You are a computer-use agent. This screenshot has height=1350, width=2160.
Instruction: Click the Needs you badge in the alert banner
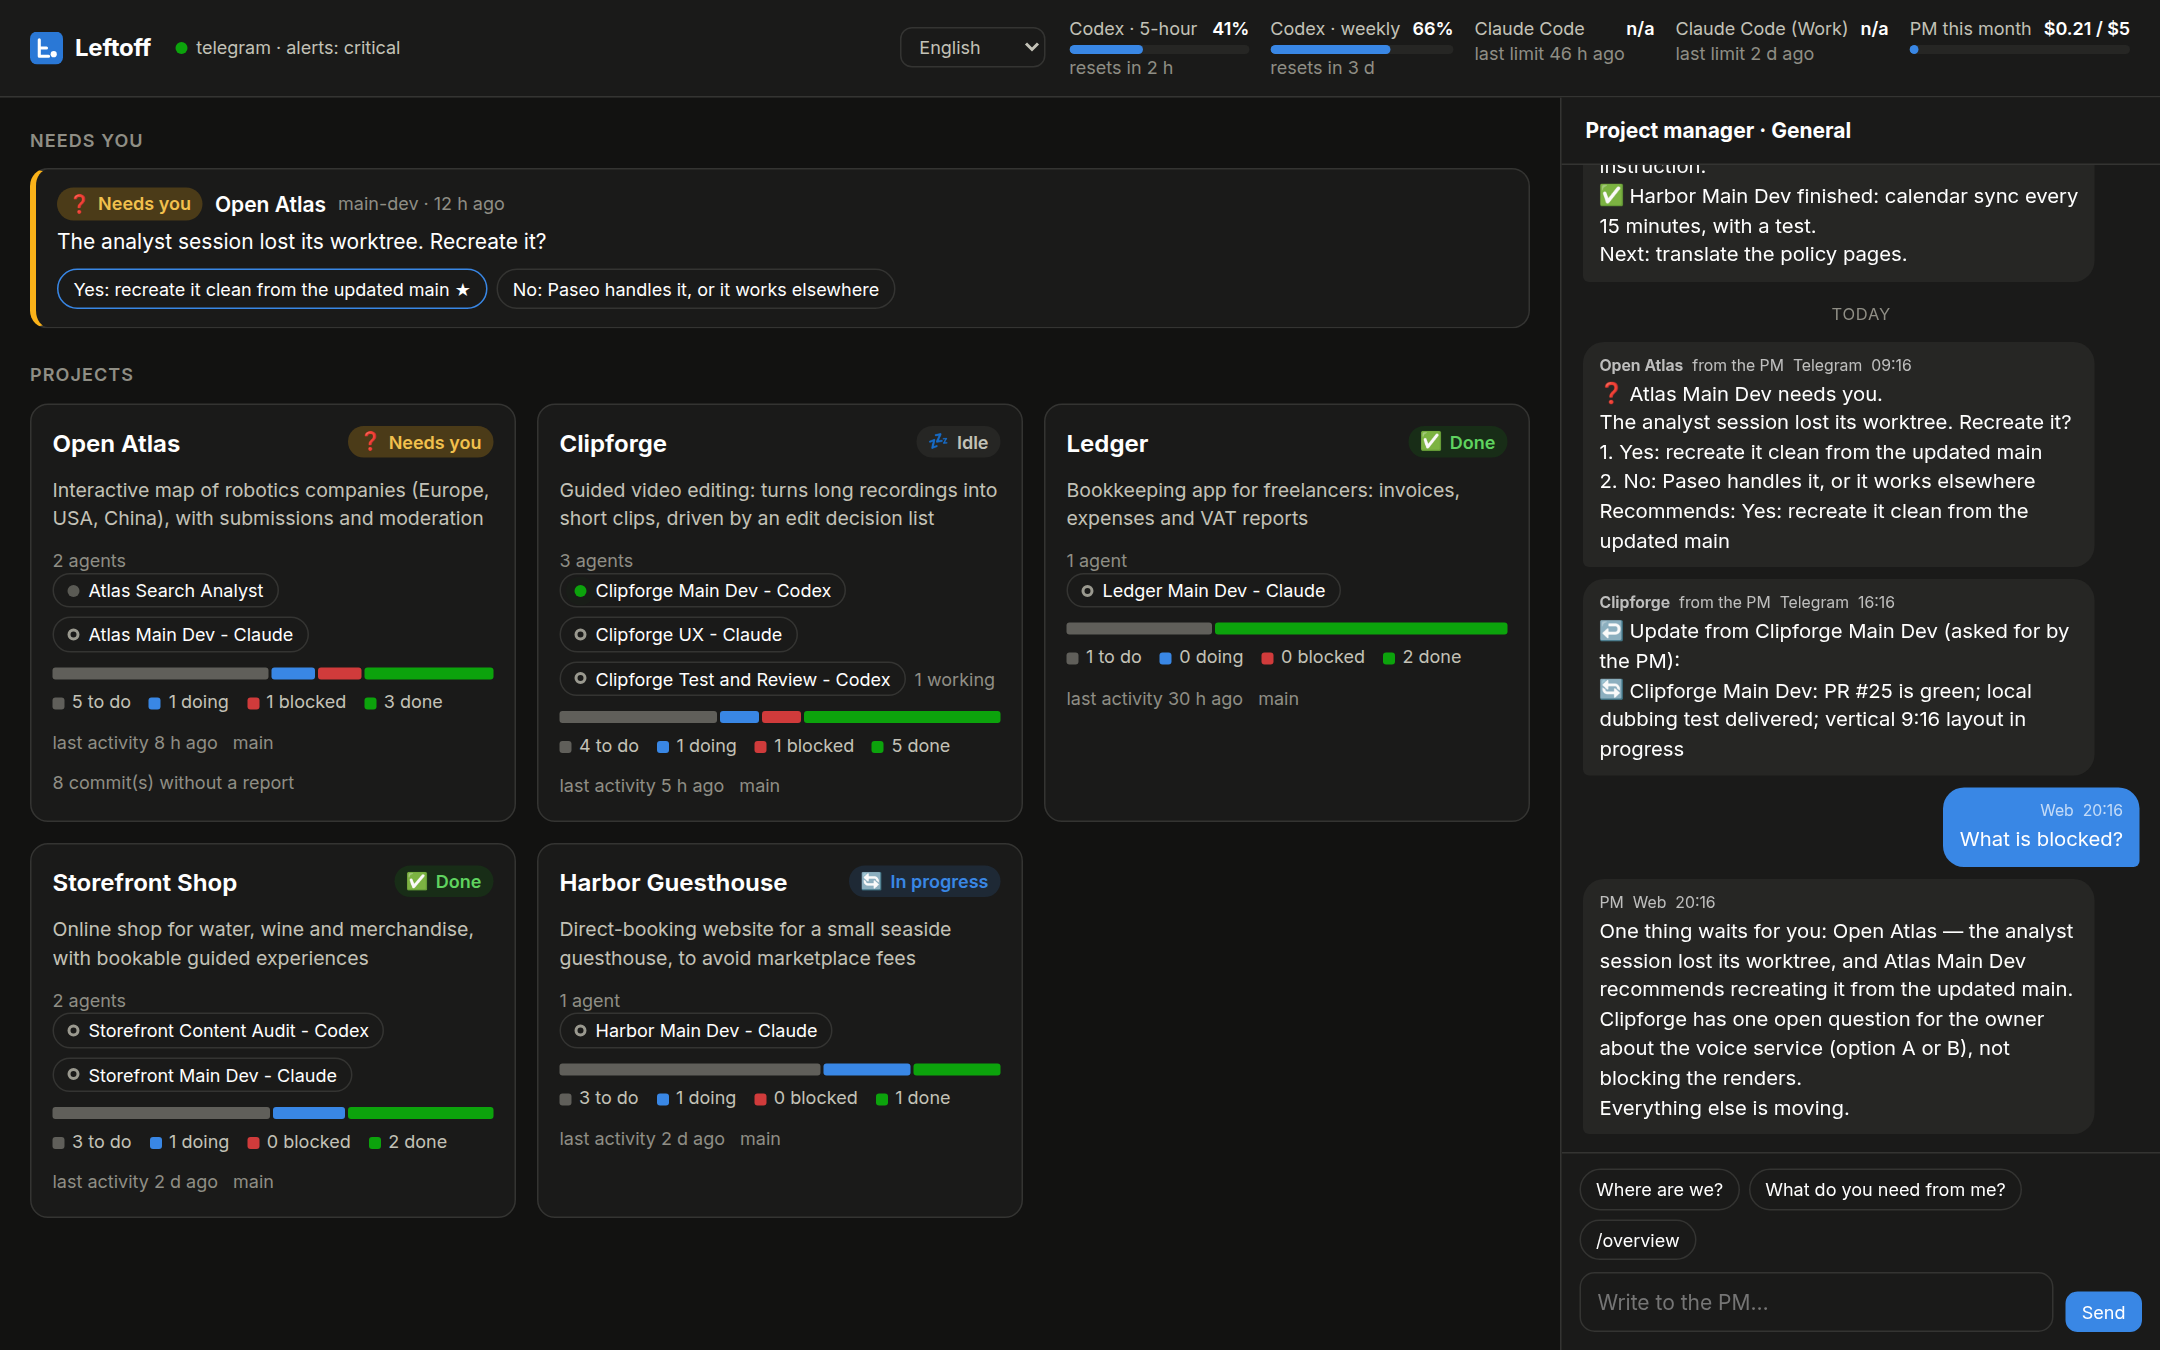click(130, 204)
